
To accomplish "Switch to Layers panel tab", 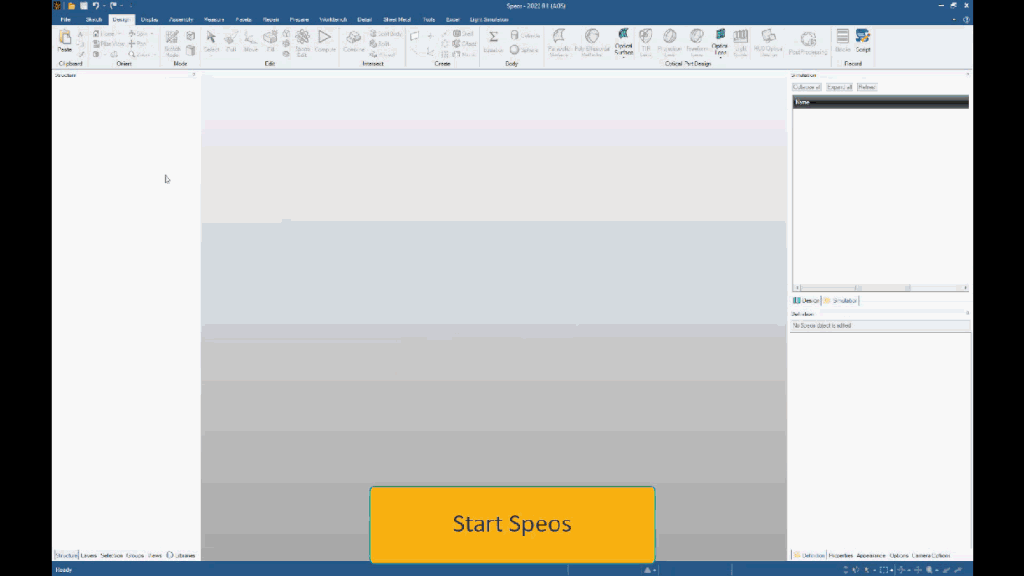I will (x=89, y=555).
